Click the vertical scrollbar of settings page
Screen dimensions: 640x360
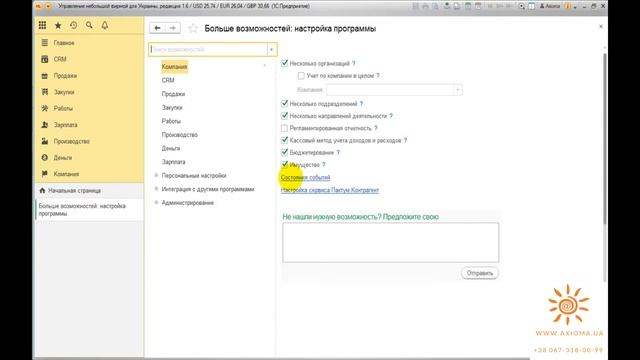pos(604,139)
